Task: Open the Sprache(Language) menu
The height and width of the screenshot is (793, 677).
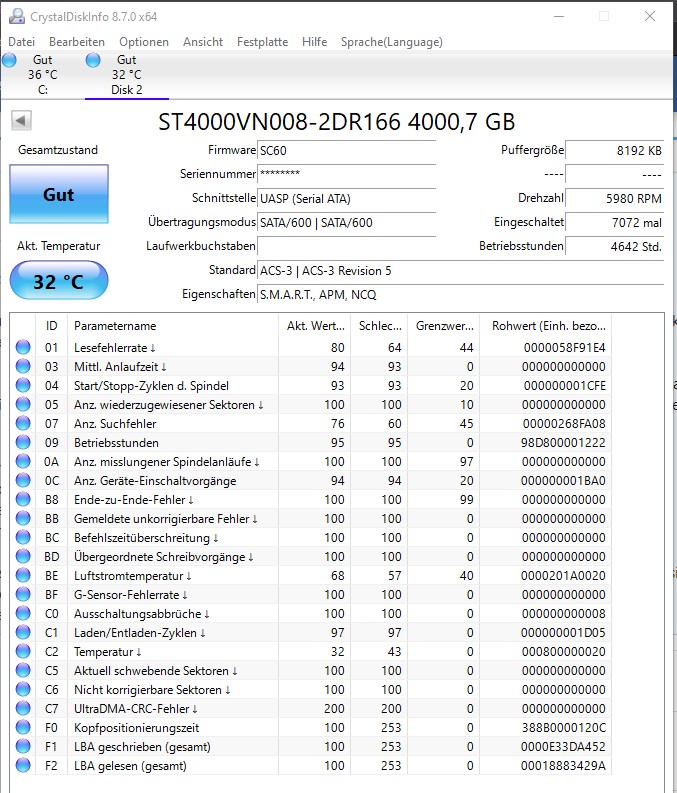Action: pos(391,42)
